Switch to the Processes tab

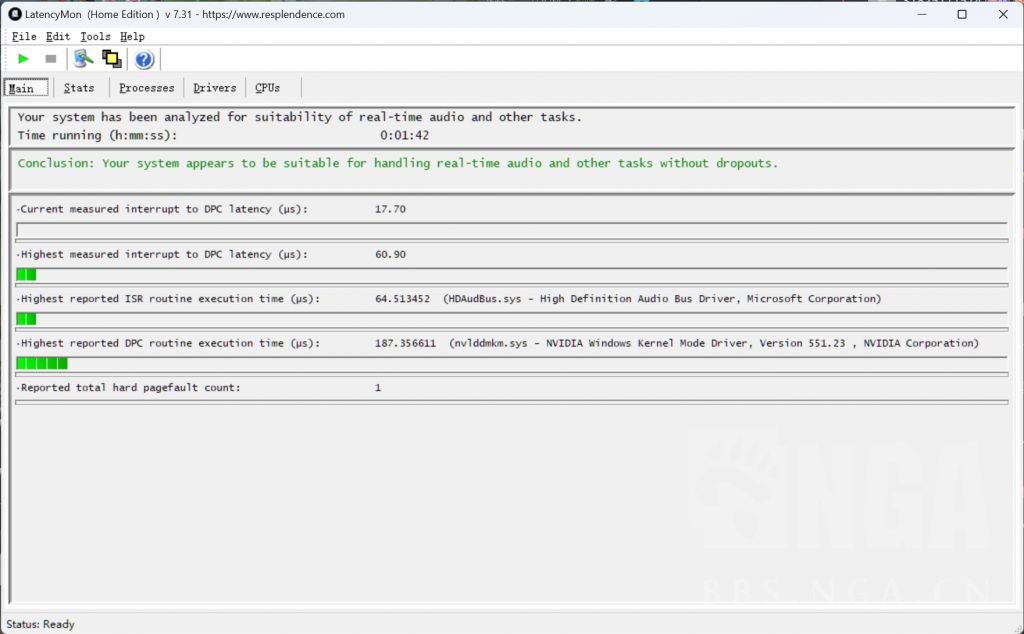pos(146,88)
